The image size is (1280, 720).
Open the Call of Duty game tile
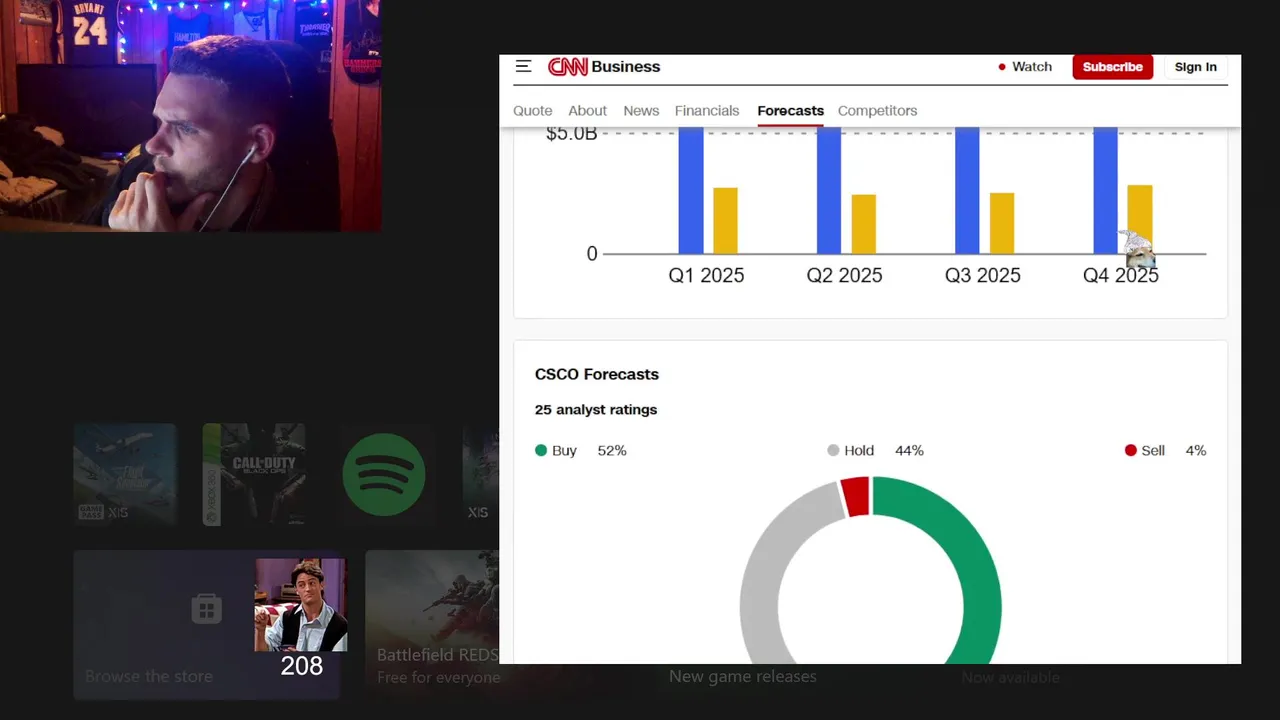click(x=254, y=474)
